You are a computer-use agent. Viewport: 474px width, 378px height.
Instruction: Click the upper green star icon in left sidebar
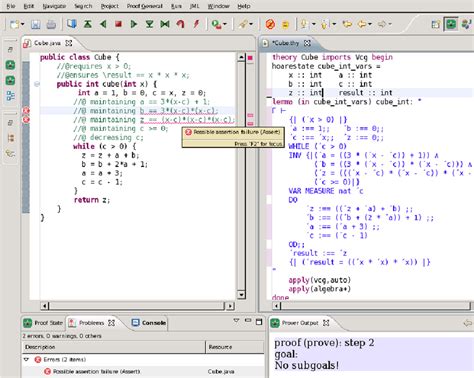pos(10,65)
